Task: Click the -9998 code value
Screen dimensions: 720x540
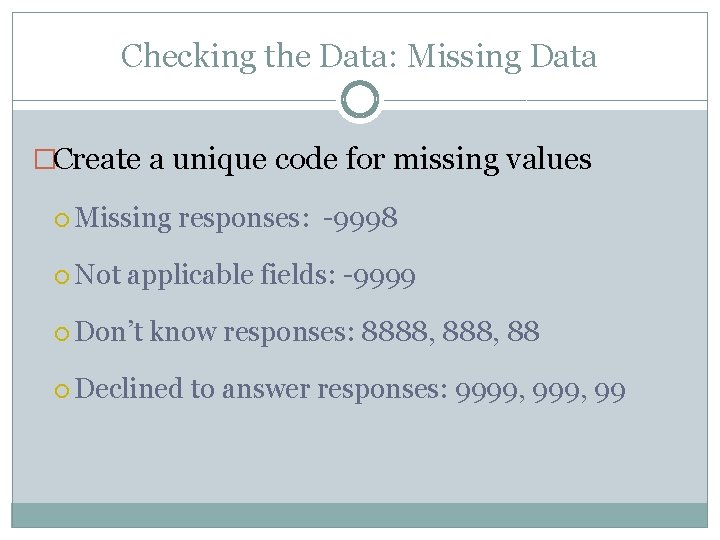Action: click(x=360, y=218)
